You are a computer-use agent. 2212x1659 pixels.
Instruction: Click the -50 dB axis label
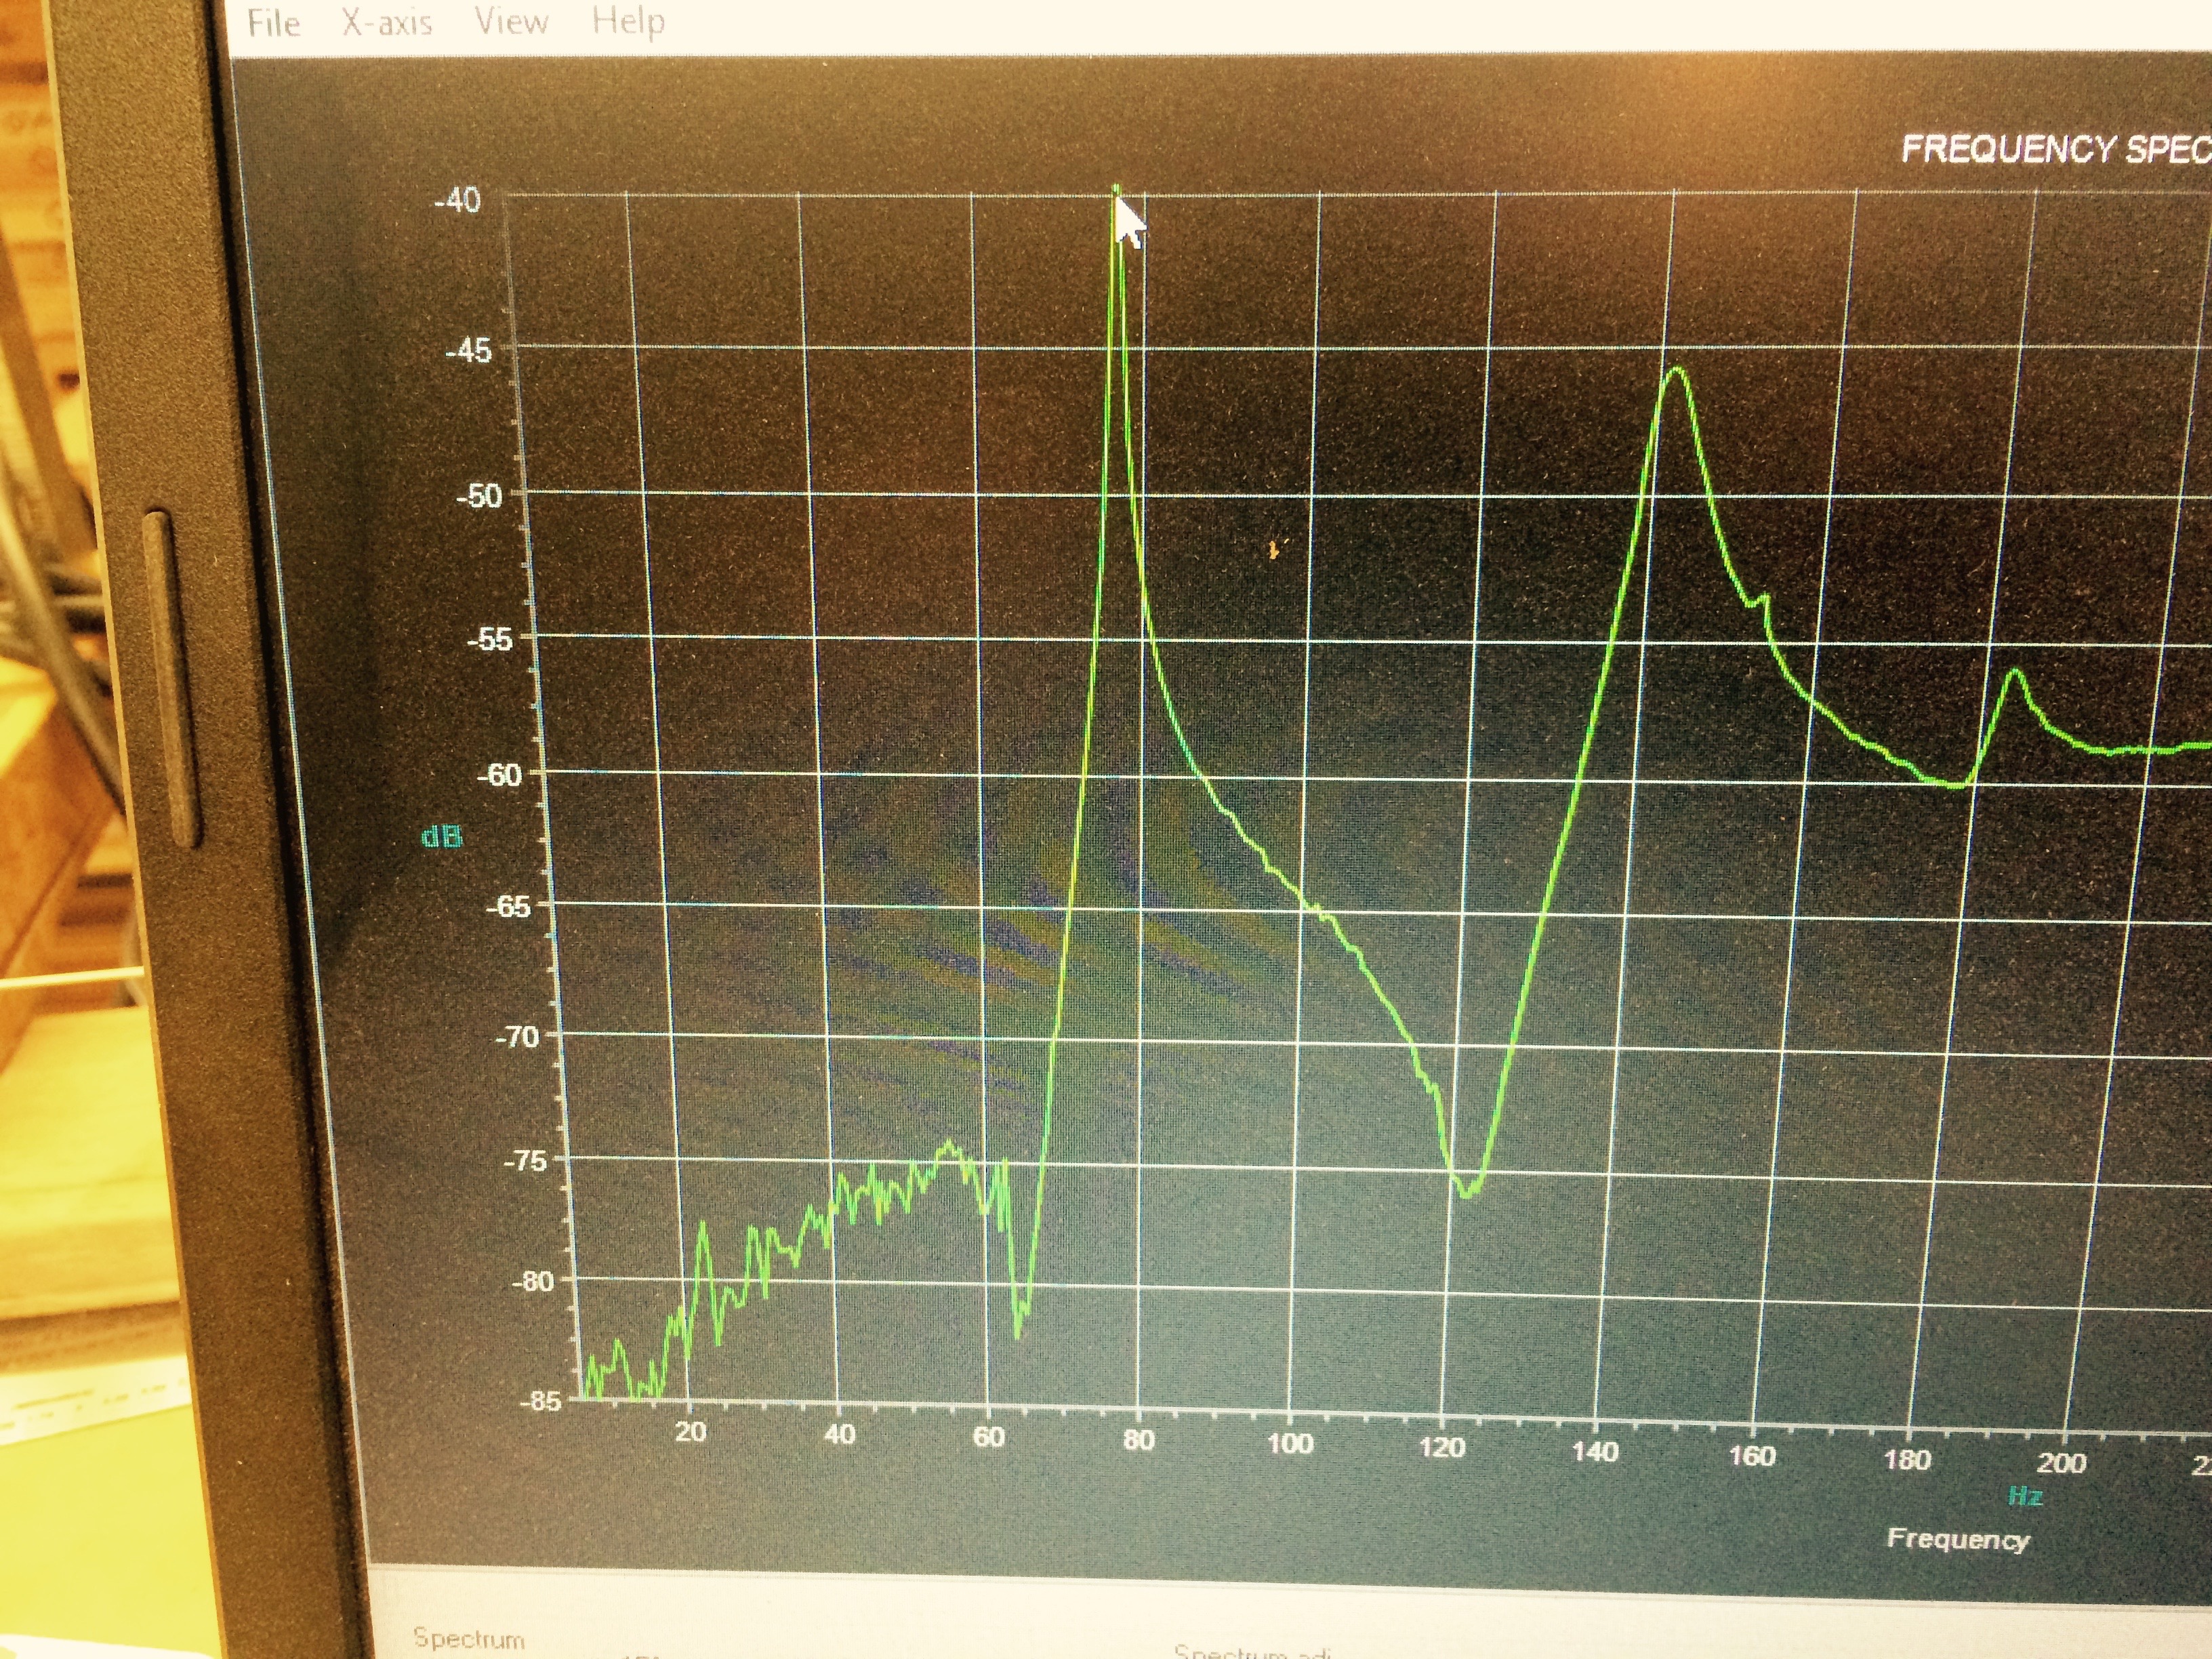tap(479, 496)
